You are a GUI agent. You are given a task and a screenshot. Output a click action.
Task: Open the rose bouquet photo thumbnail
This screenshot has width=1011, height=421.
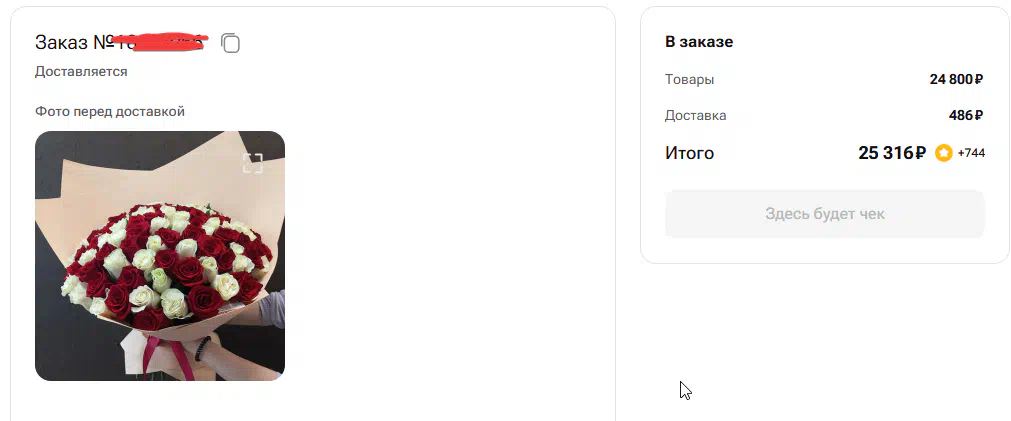[160, 256]
